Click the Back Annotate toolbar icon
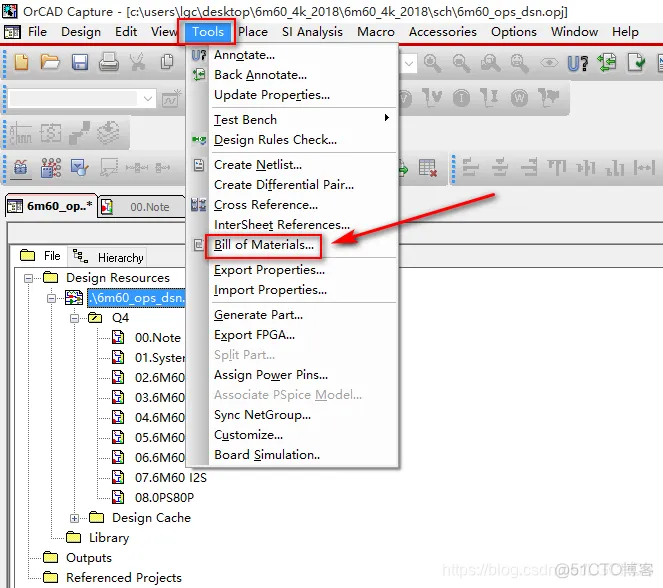 coord(607,63)
